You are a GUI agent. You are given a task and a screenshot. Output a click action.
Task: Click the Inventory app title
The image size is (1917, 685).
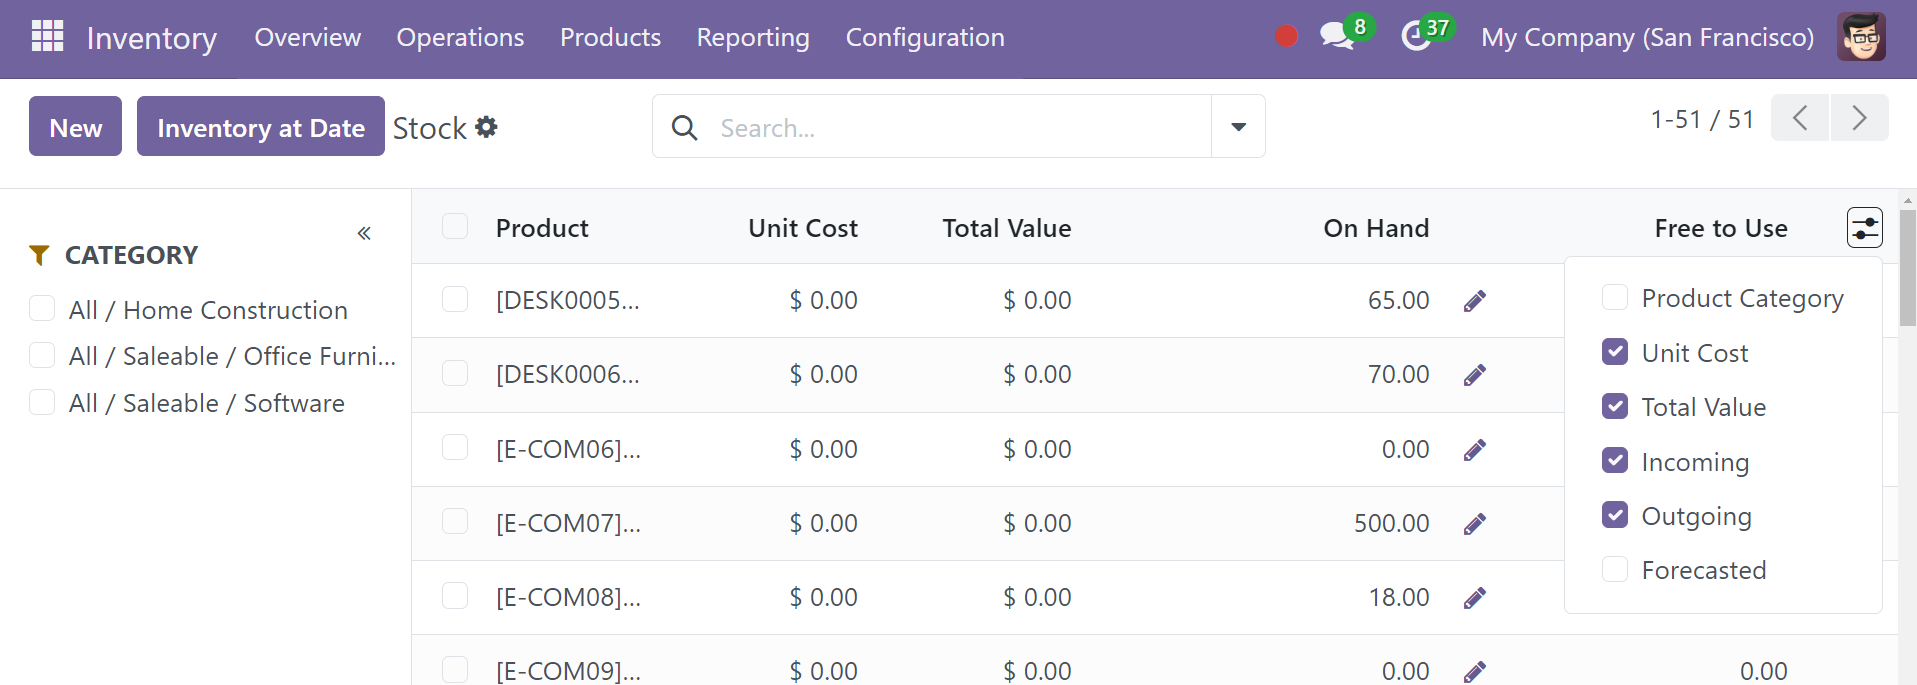click(x=151, y=38)
